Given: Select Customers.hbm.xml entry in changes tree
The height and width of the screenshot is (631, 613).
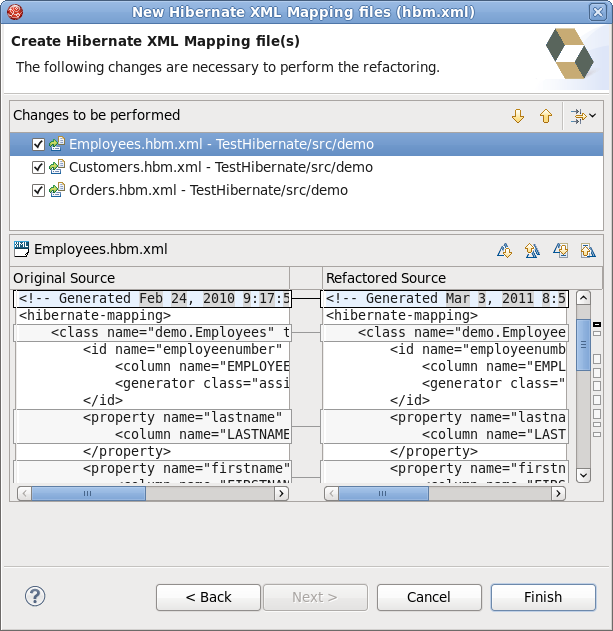Looking at the screenshot, I should [x=220, y=167].
